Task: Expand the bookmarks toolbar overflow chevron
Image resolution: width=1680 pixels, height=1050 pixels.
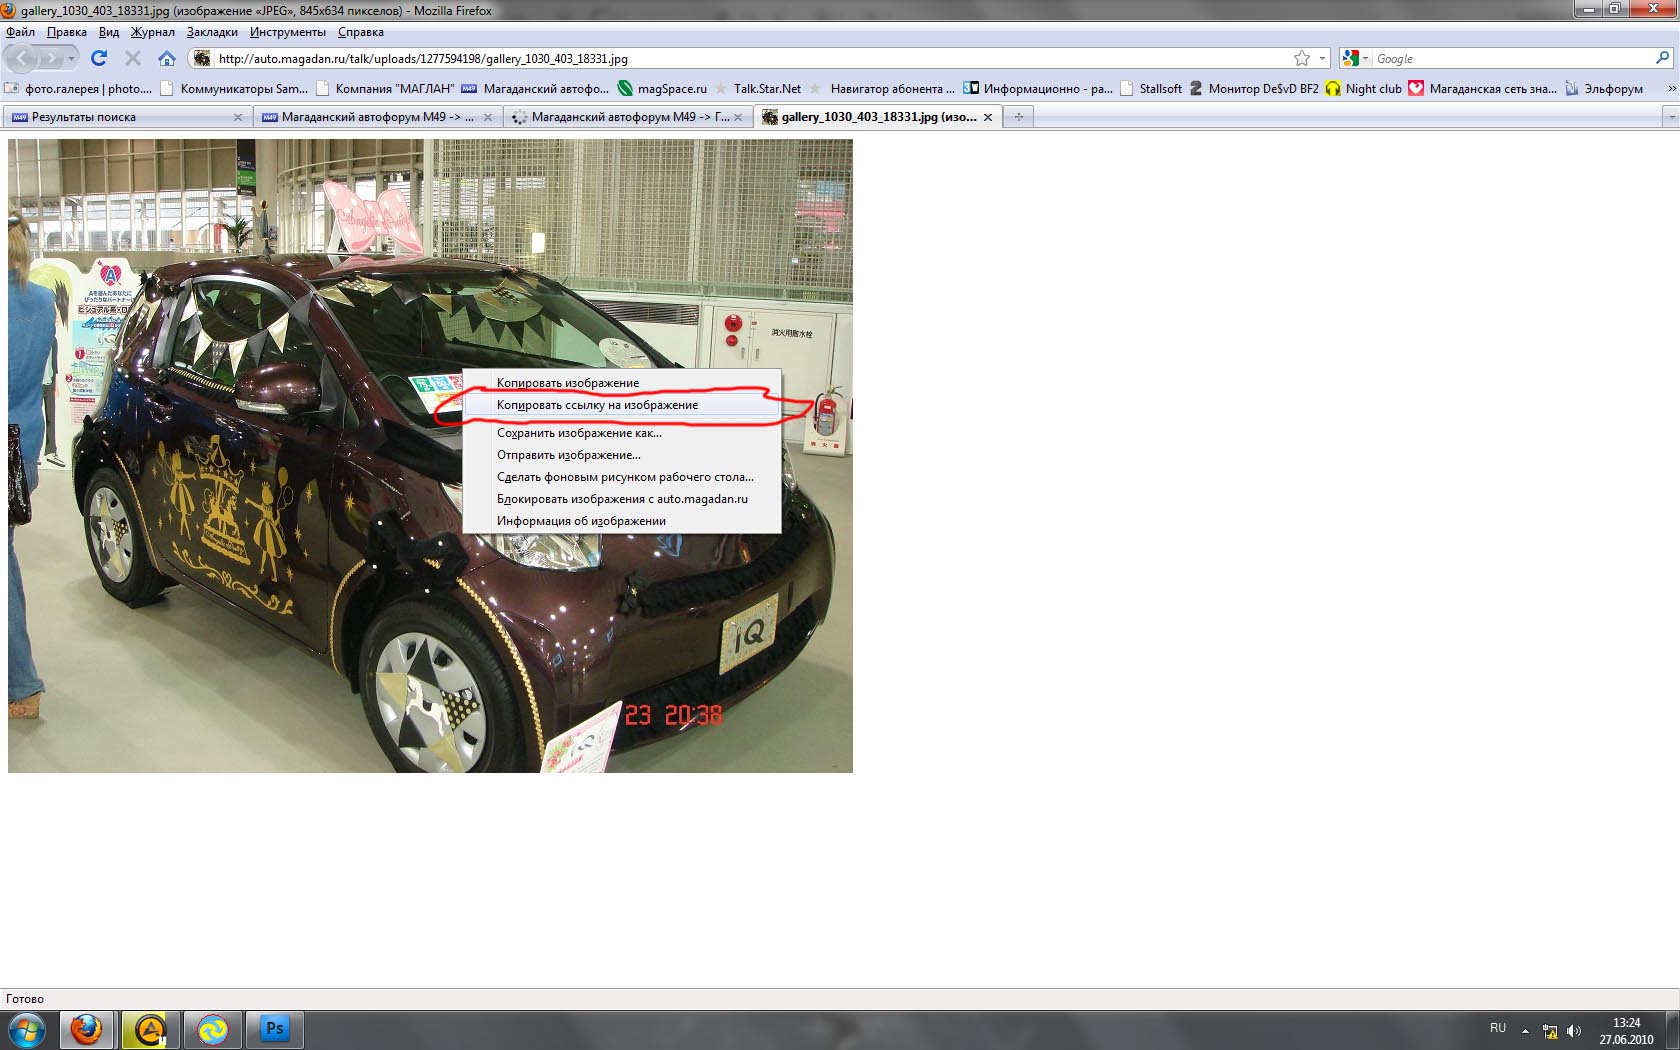Action: 1671,89
